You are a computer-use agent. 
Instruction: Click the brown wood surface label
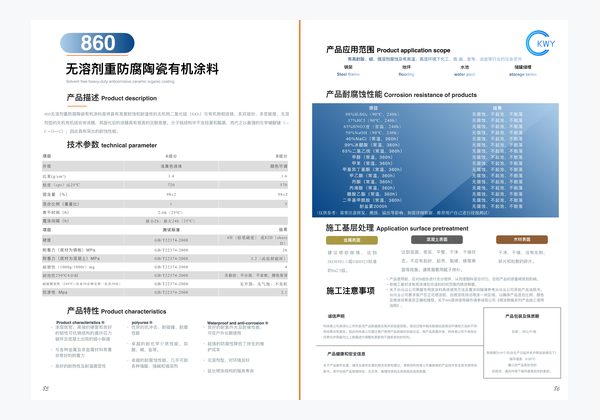522,239
